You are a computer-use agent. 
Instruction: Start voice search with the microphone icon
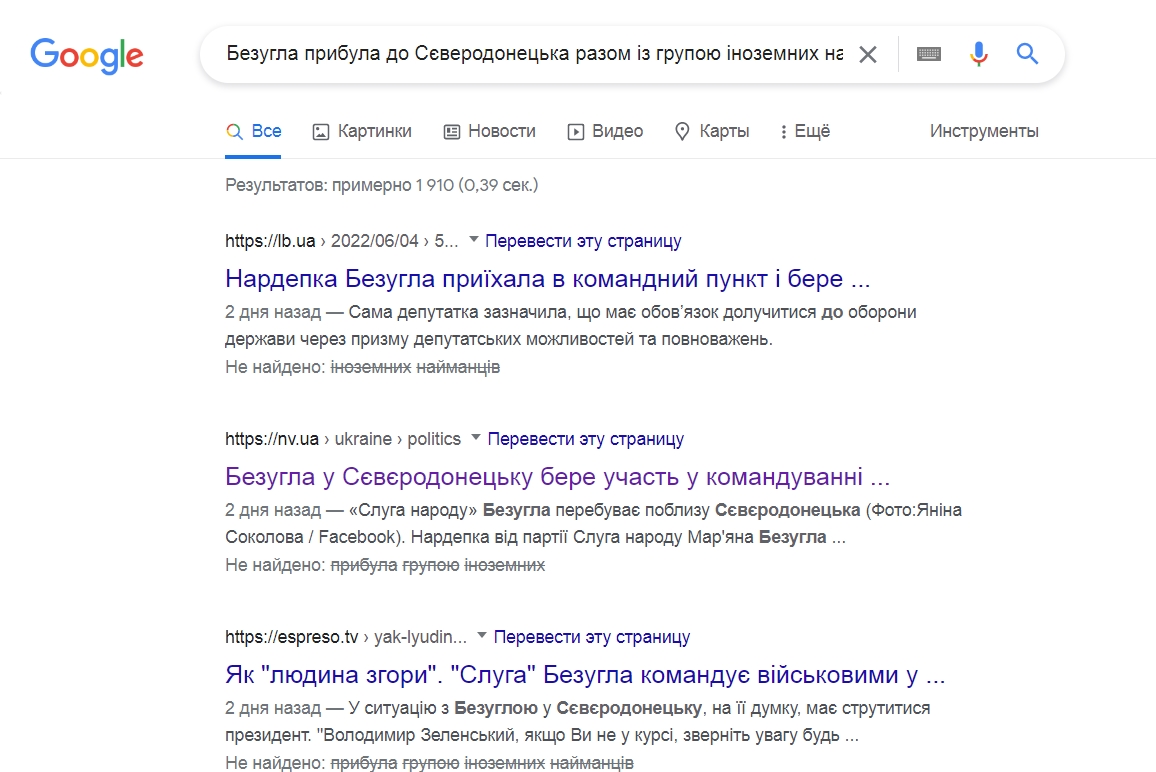click(978, 54)
